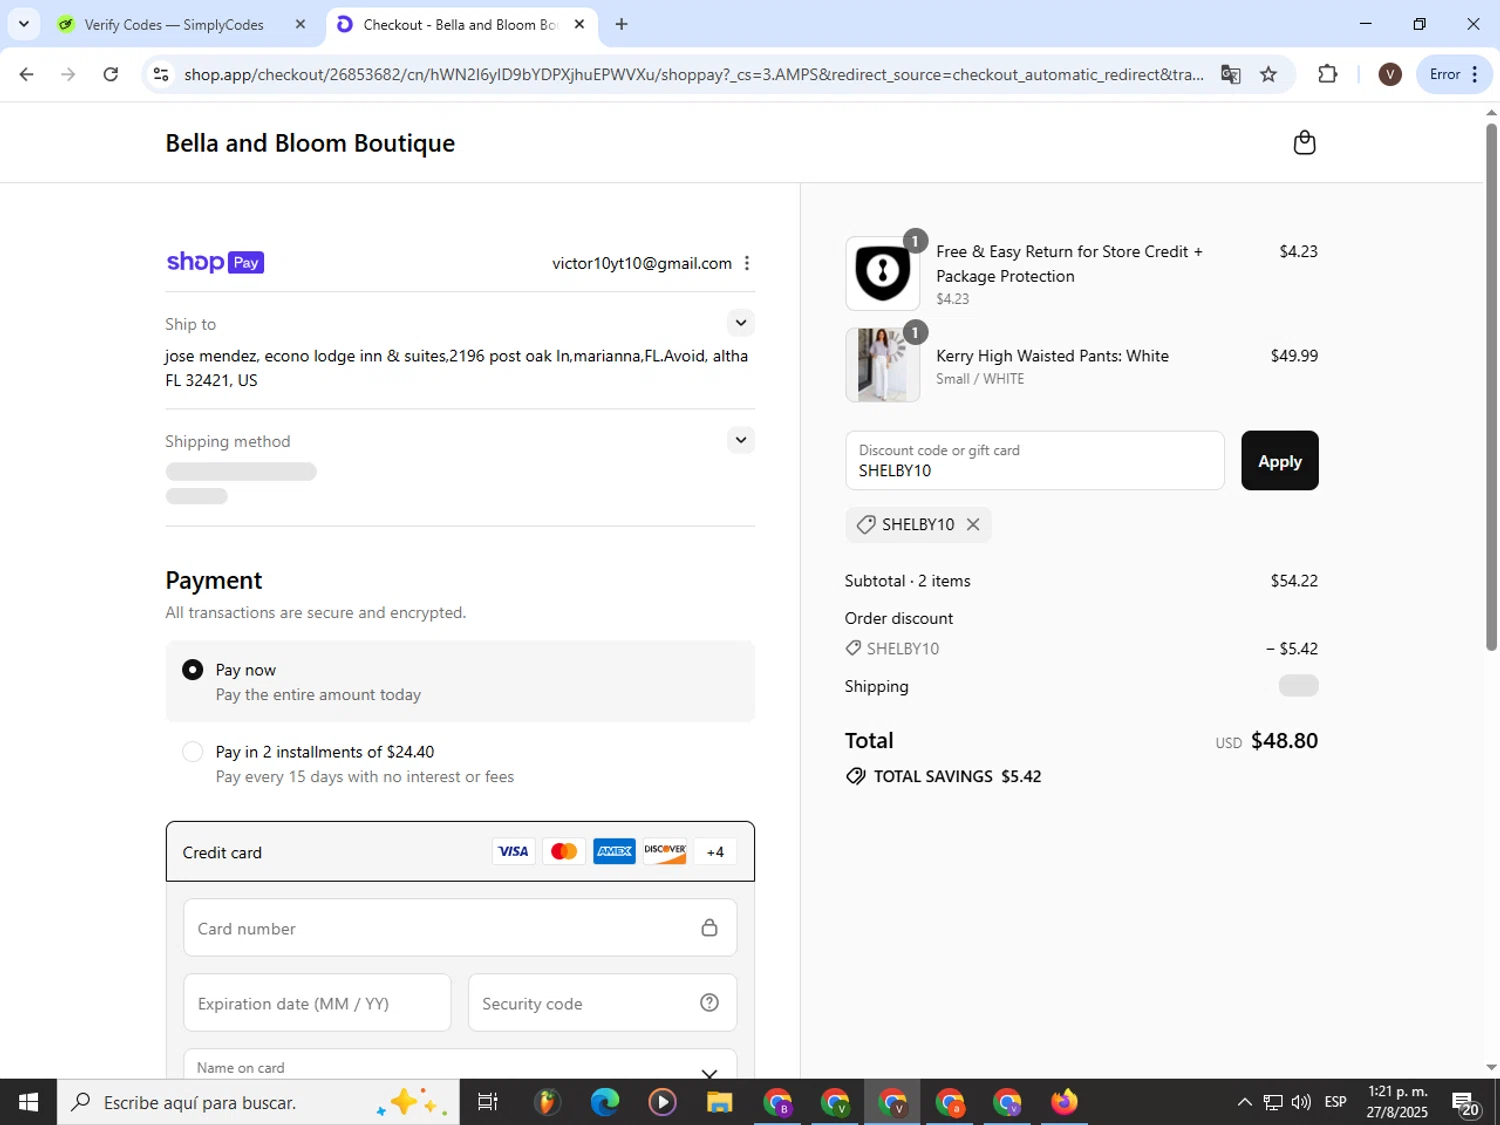Click the ESP input language indicator
The width and height of the screenshot is (1500, 1125).
[1335, 1102]
